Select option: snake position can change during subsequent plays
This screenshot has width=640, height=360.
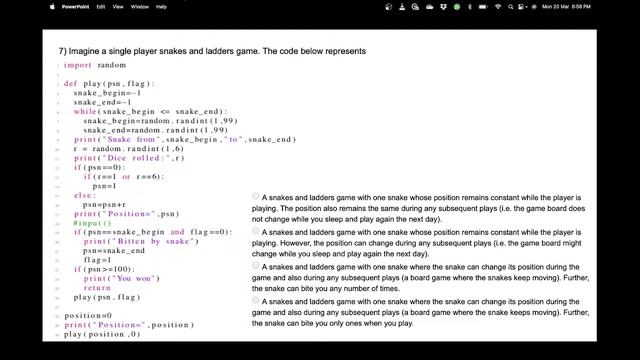[256, 231]
